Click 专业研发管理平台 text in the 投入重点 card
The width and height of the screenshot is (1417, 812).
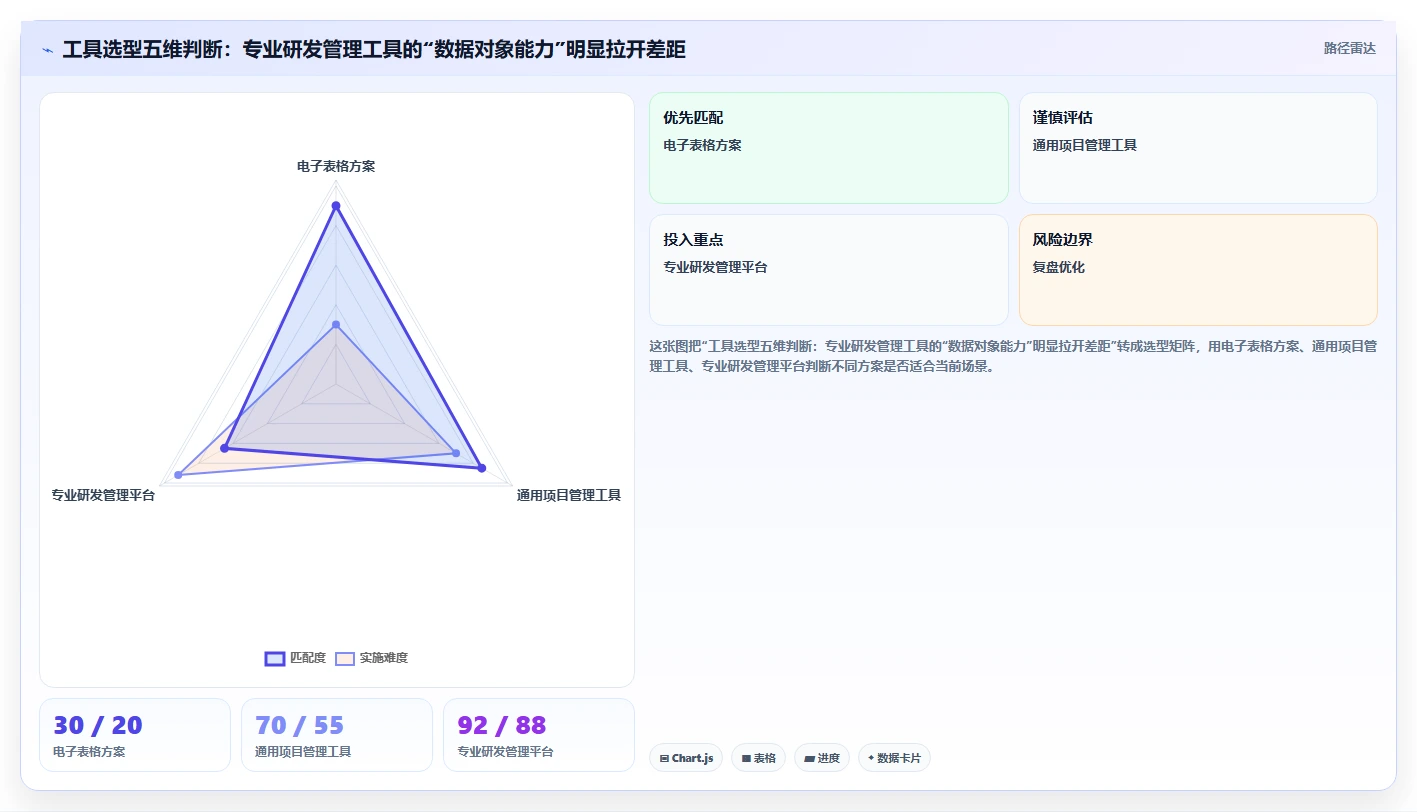click(x=715, y=267)
